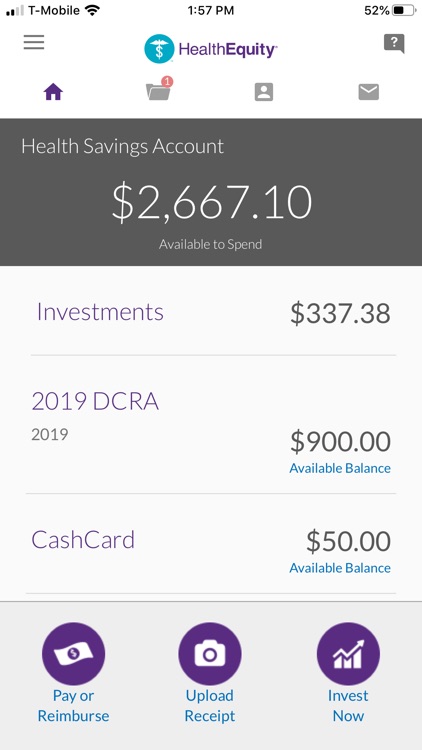Select Health Savings Account header
Image resolution: width=422 pixels, height=750 pixels.
click(x=122, y=146)
